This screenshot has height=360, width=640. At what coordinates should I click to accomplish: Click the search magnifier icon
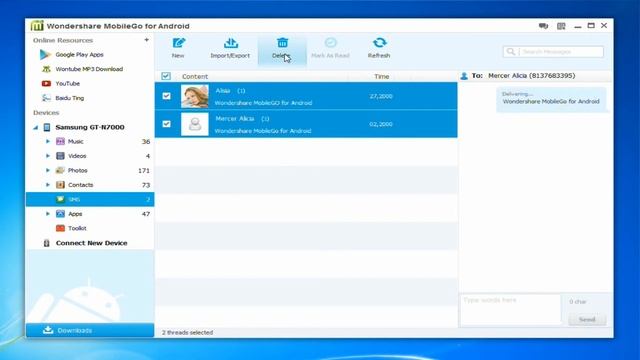(510, 51)
